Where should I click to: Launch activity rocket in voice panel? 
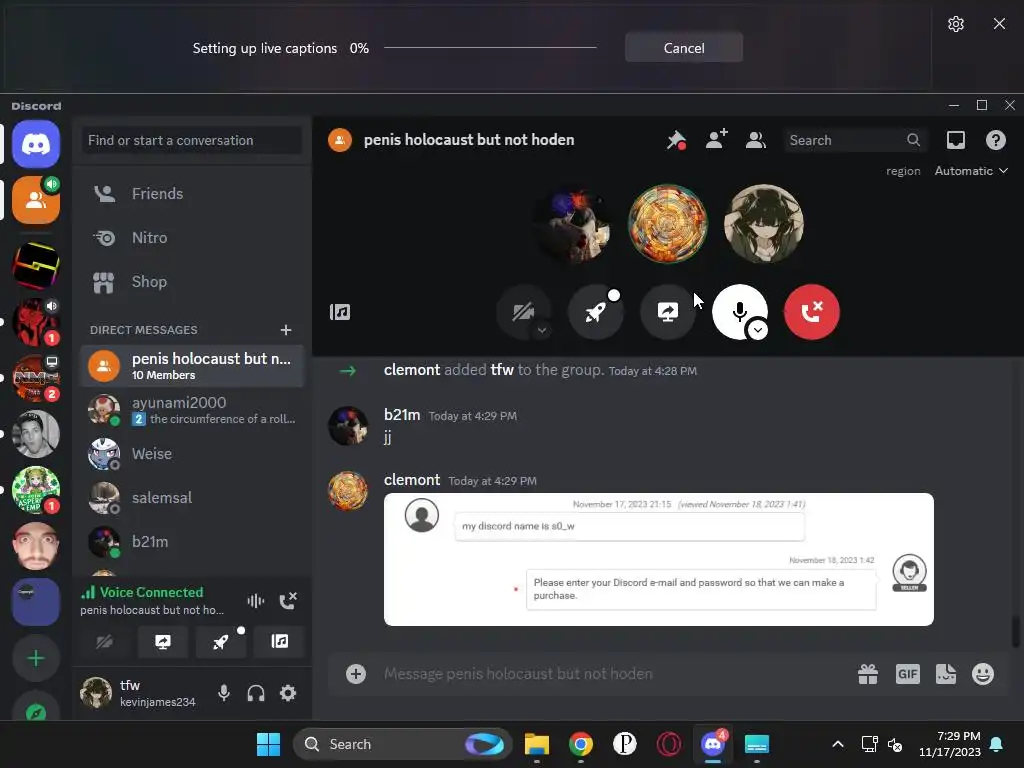click(221, 642)
